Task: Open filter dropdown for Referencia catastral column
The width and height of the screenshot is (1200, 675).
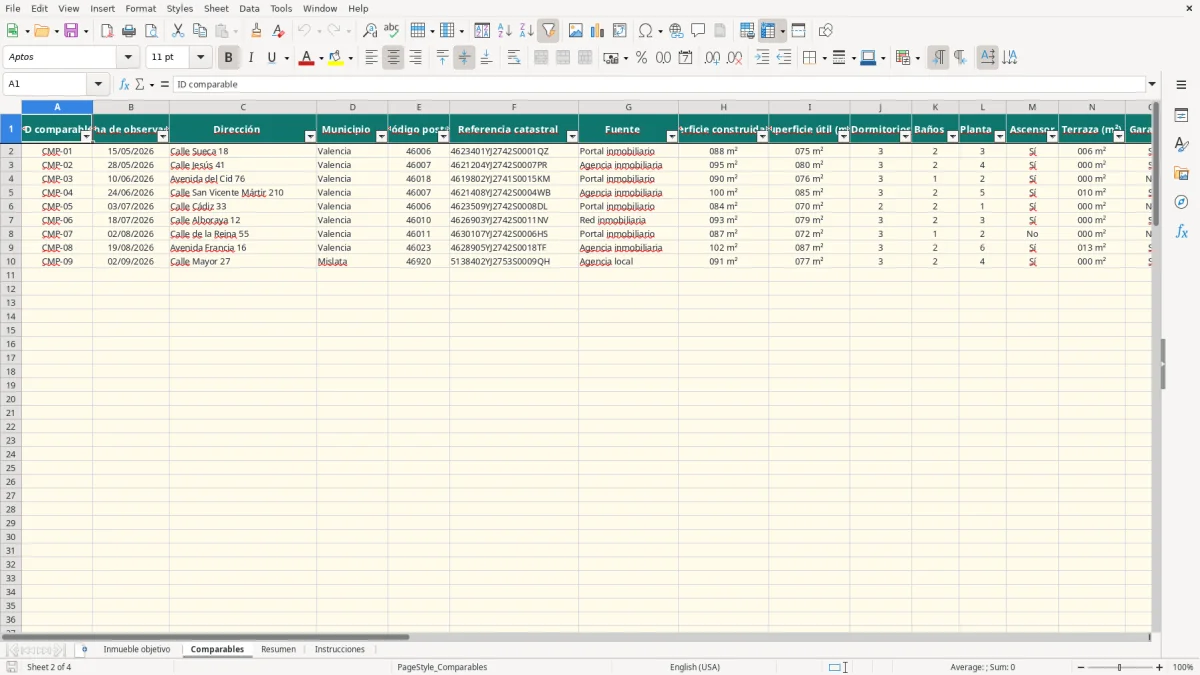Action: coord(572,137)
